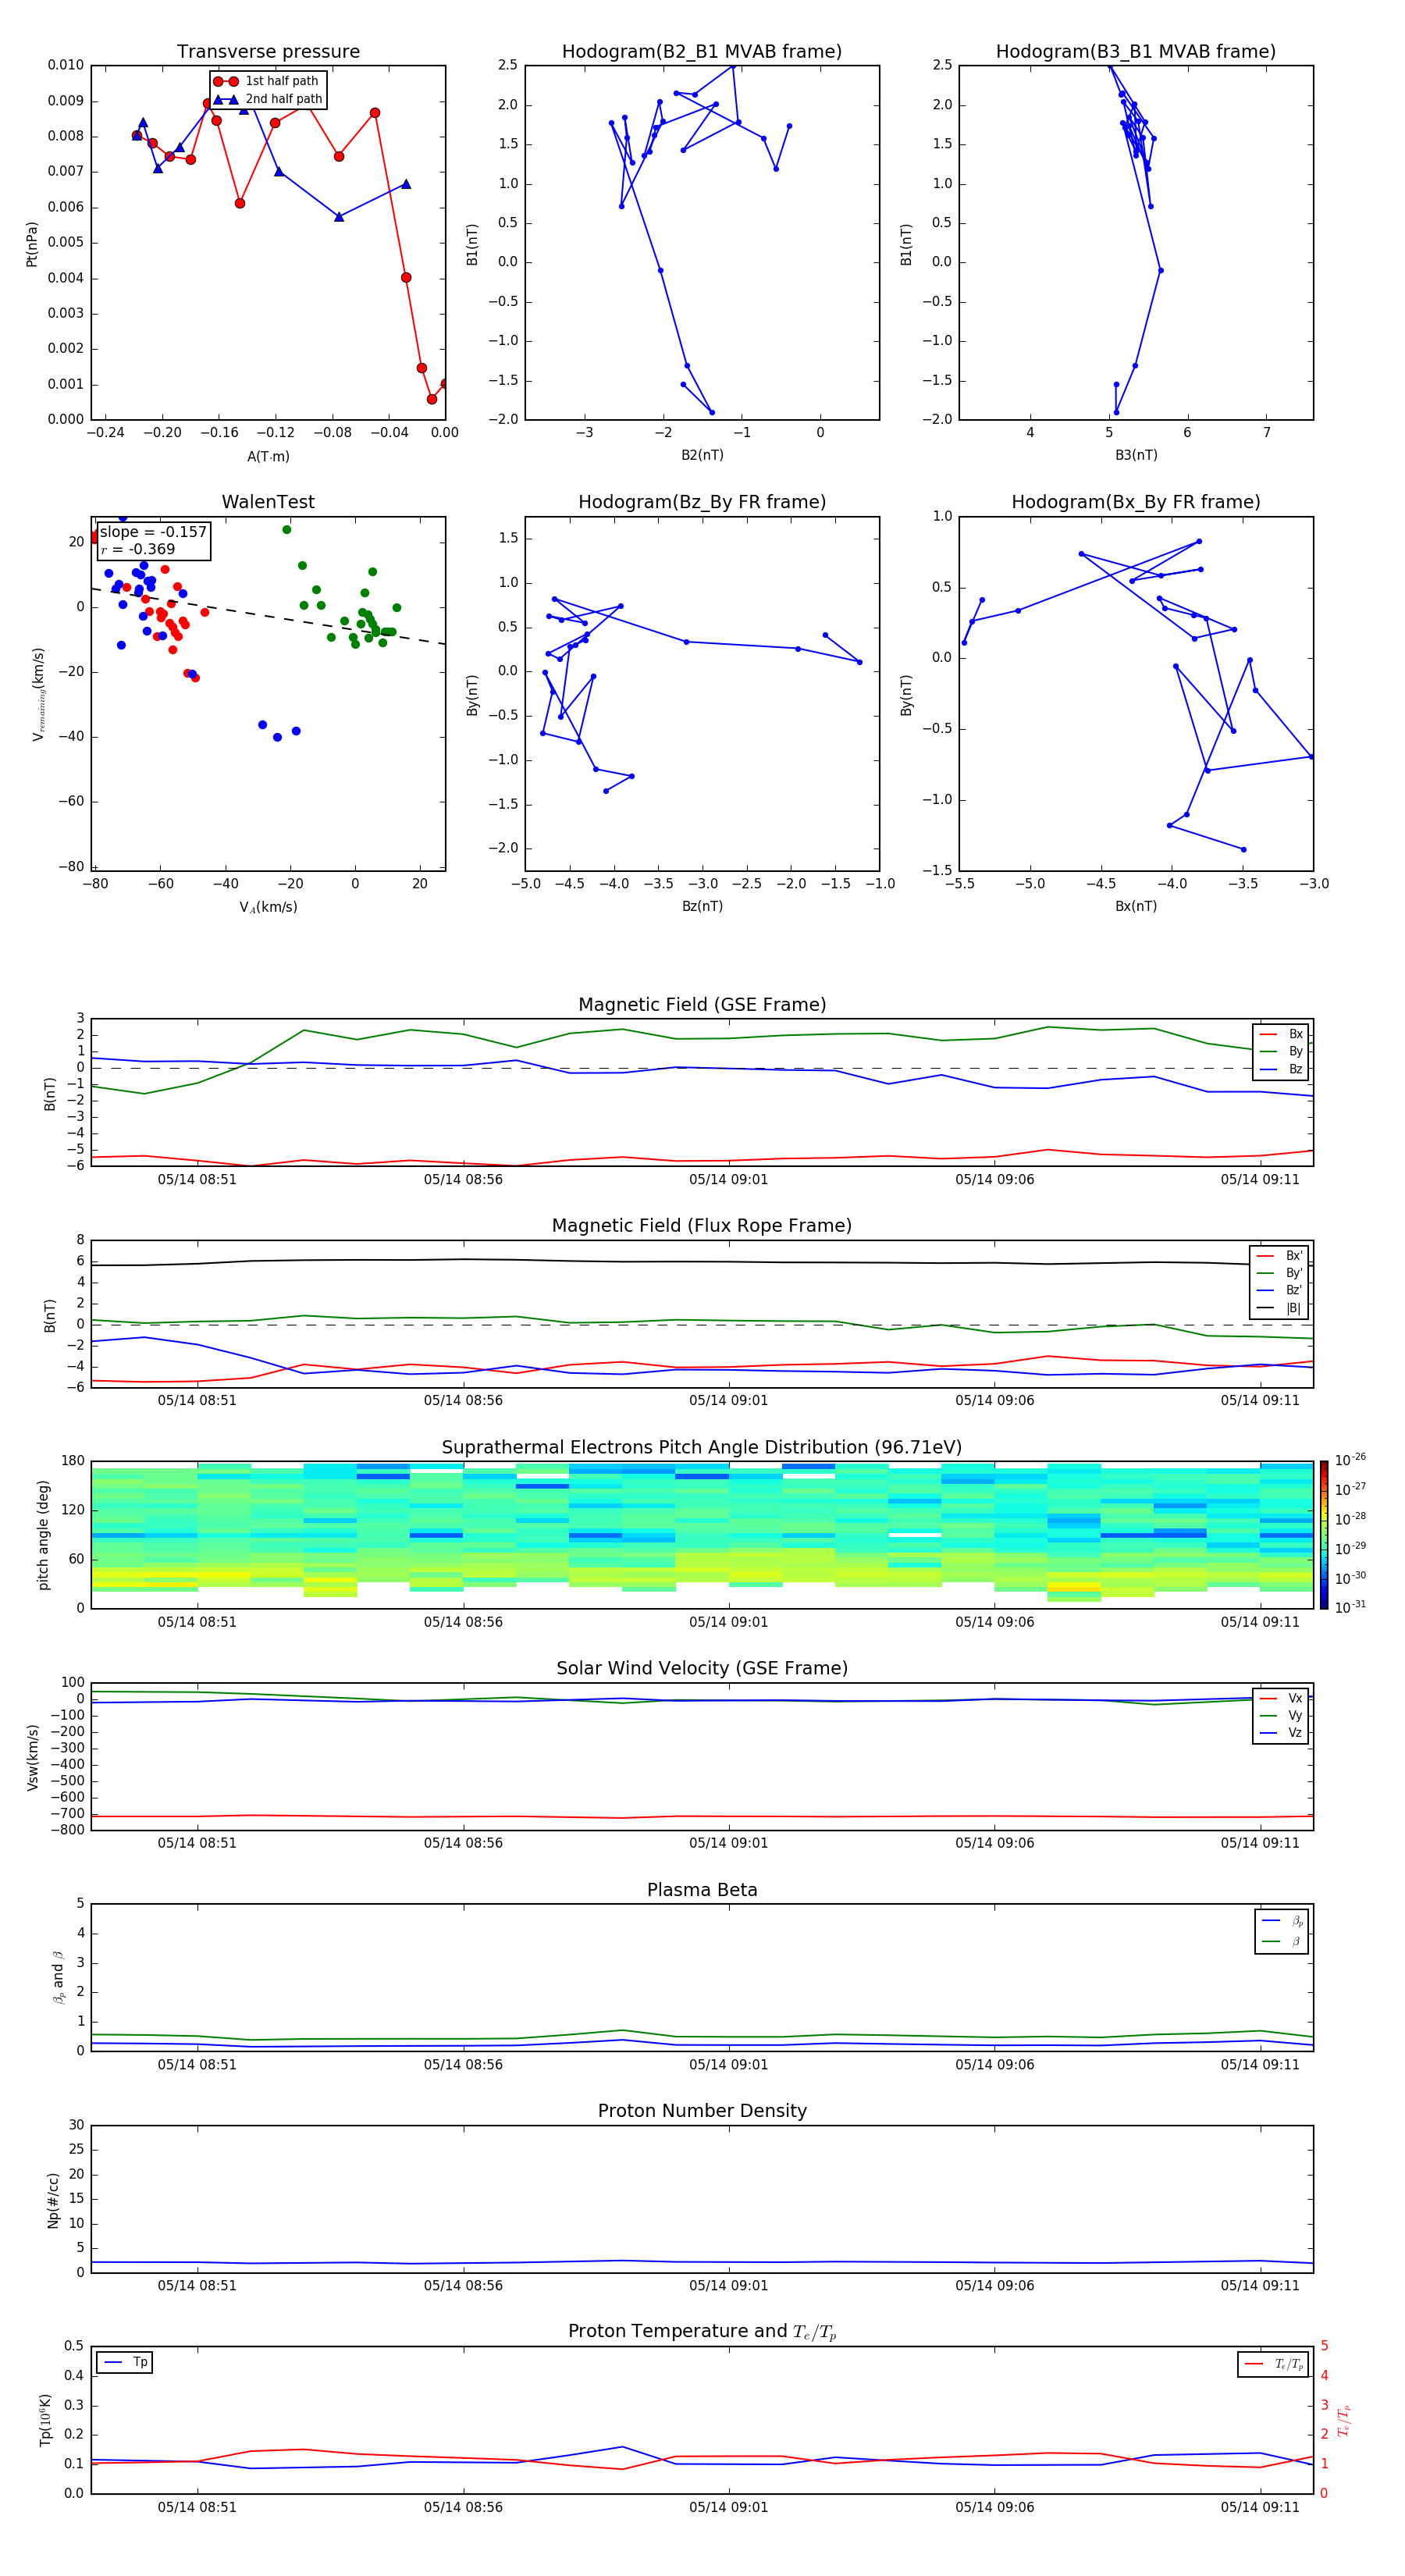Click the Bz legend entry in GSE magnetic field
Viewport: 1405px width, 2576px height.
click(x=1282, y=1069)
